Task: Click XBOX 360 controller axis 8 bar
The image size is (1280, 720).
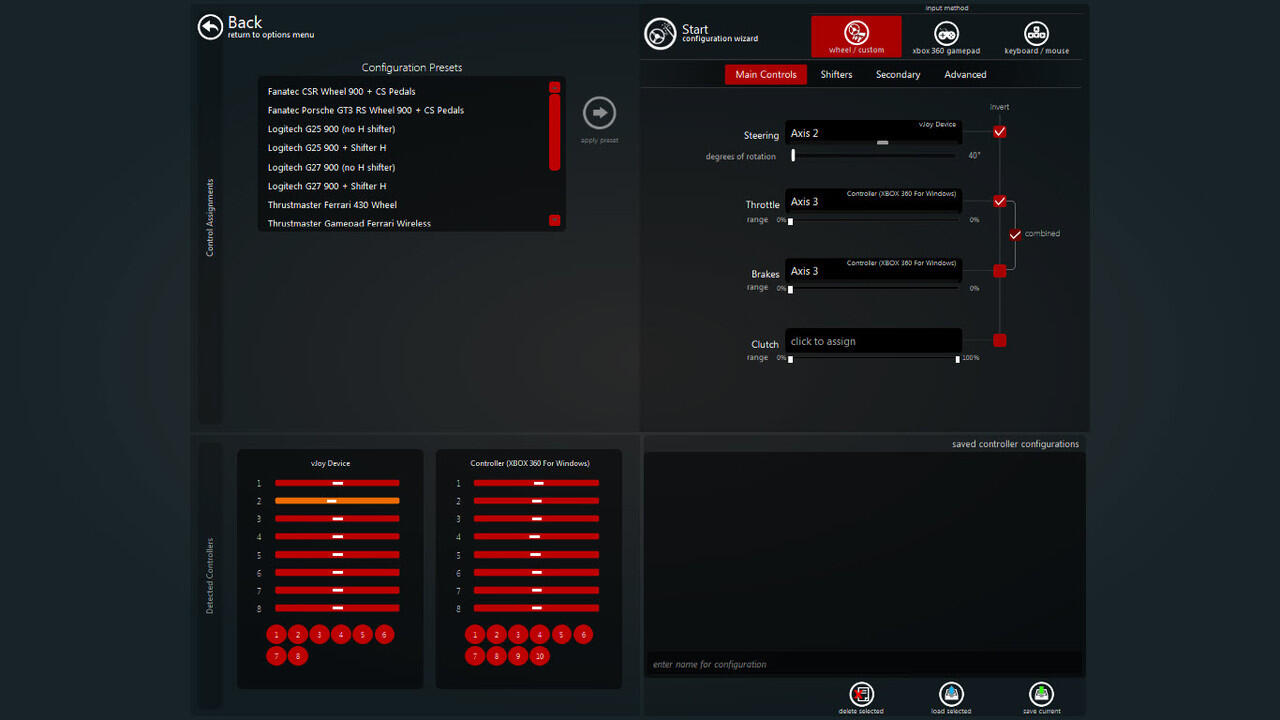Action: [x=536, y=608]
